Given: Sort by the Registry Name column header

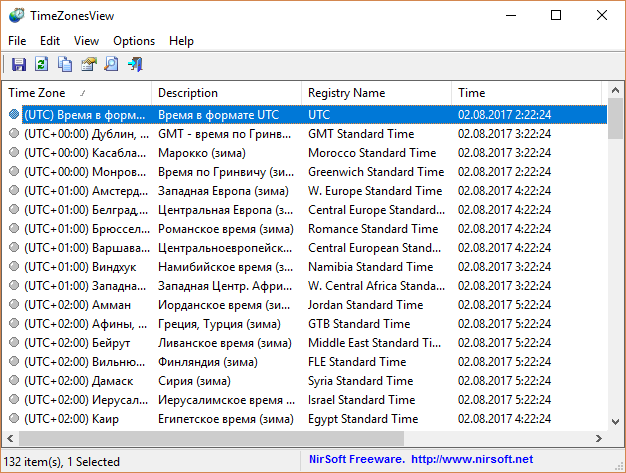Looking at the screenshot, I should pyautogui.click(x=376, y=93).
